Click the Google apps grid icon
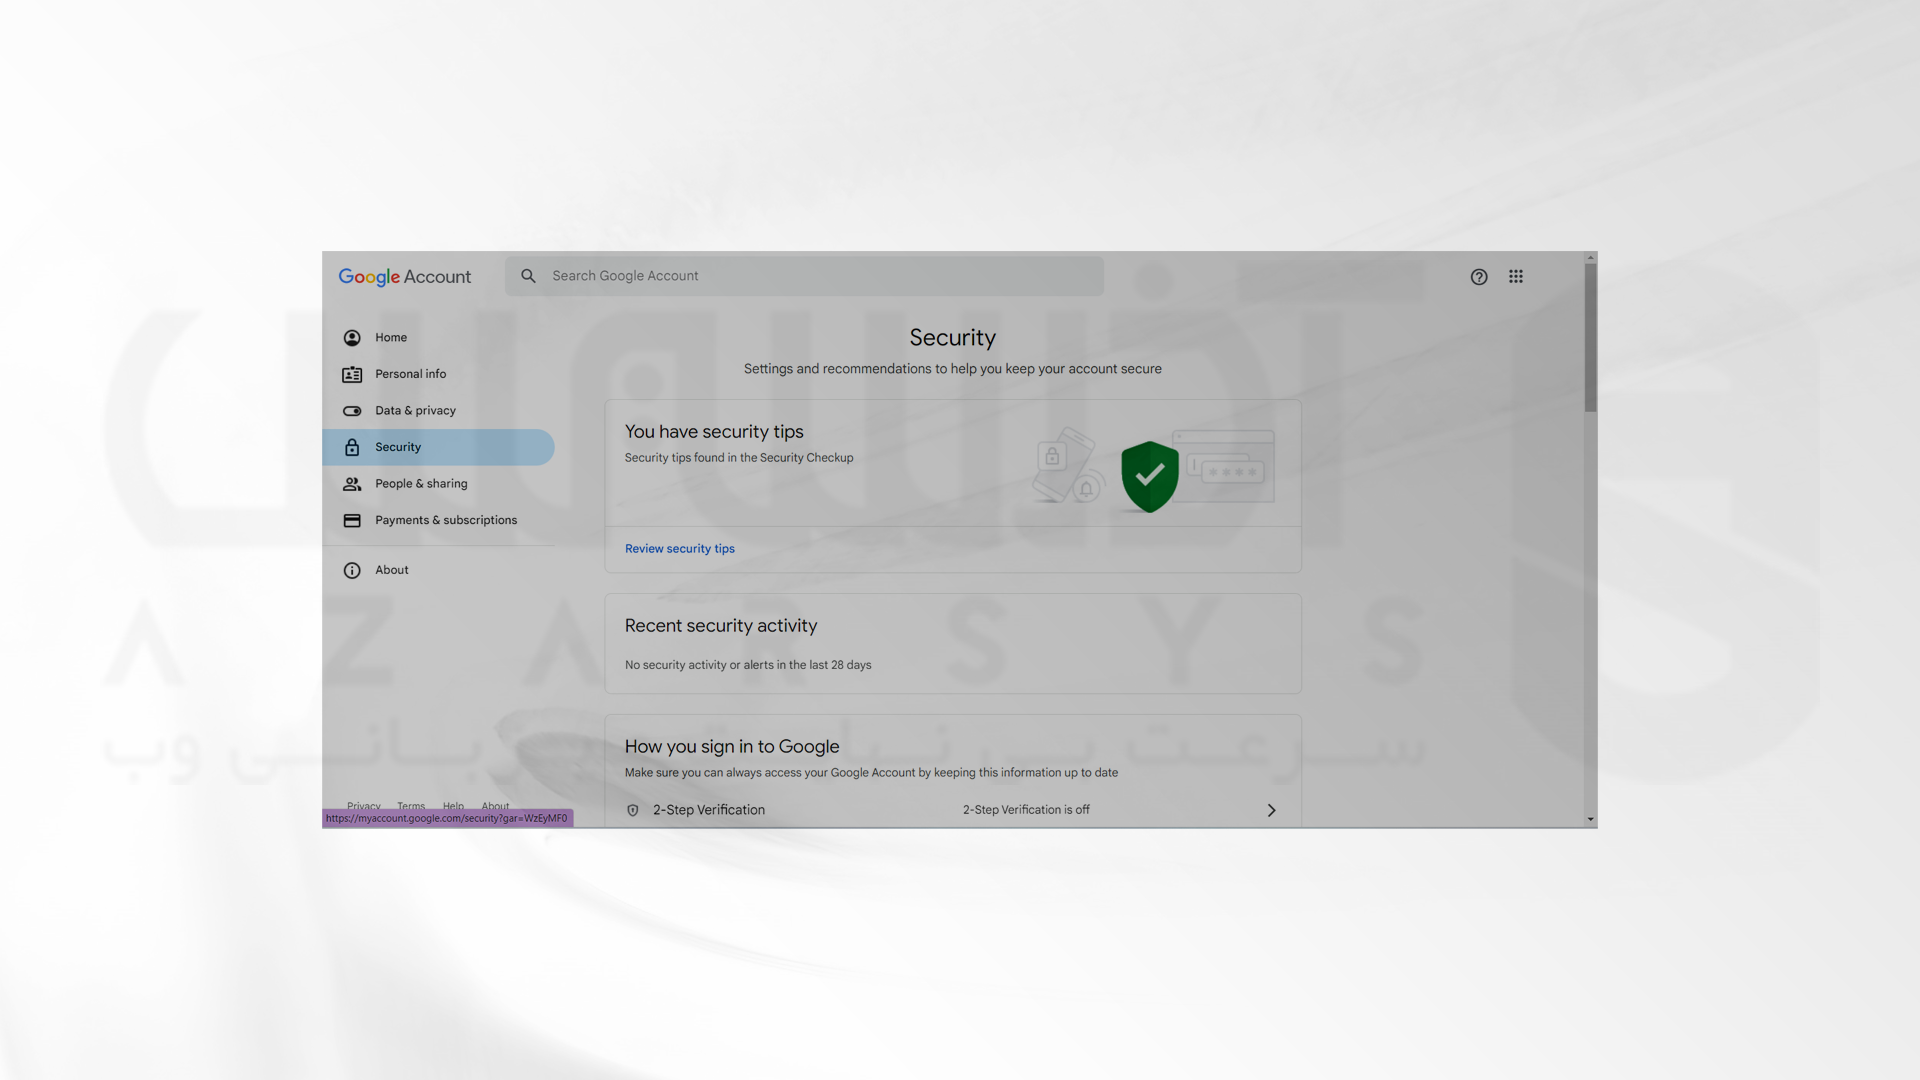 tap(1515, 276)
